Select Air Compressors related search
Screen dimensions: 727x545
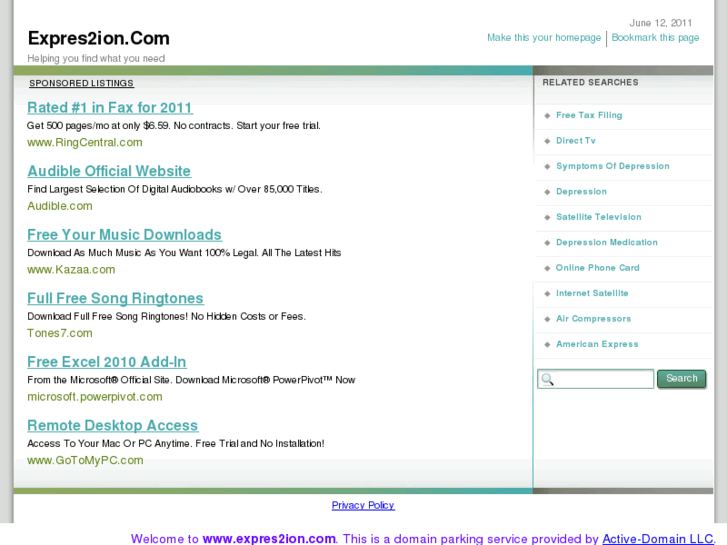593,319
